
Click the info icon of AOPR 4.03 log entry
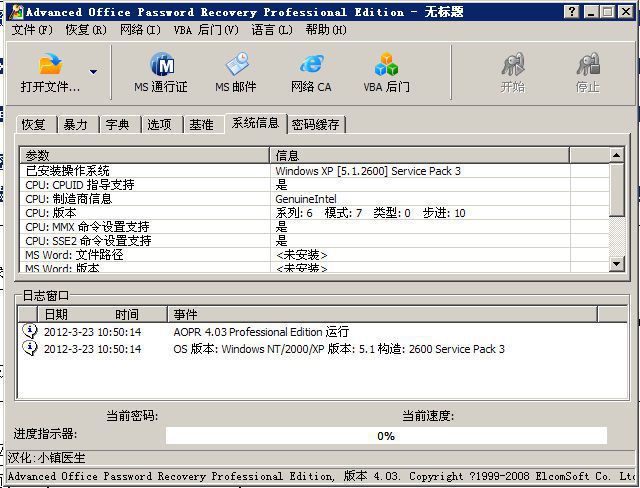(x=30, y=331)
